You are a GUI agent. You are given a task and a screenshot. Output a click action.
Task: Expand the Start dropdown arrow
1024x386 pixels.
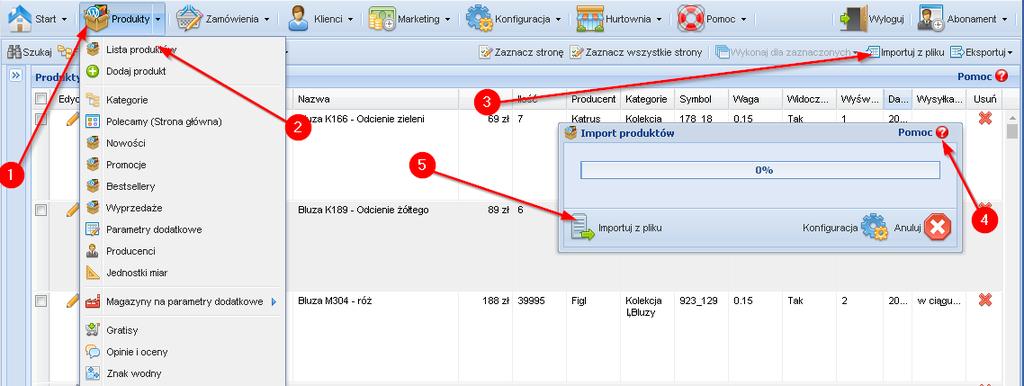(64, 20)
